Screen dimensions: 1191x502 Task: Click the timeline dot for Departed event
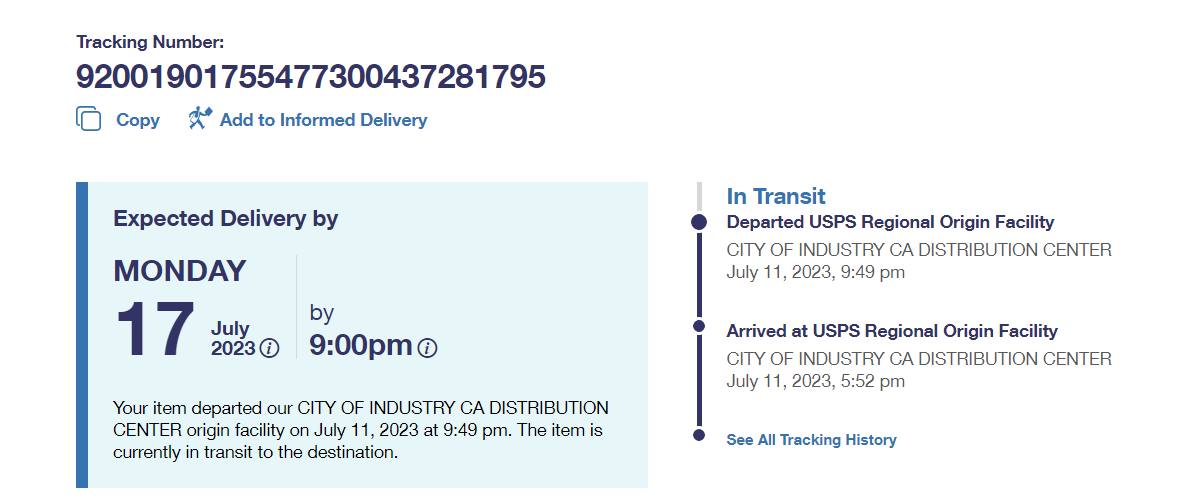pyautogui.click(x=699, y=222)
